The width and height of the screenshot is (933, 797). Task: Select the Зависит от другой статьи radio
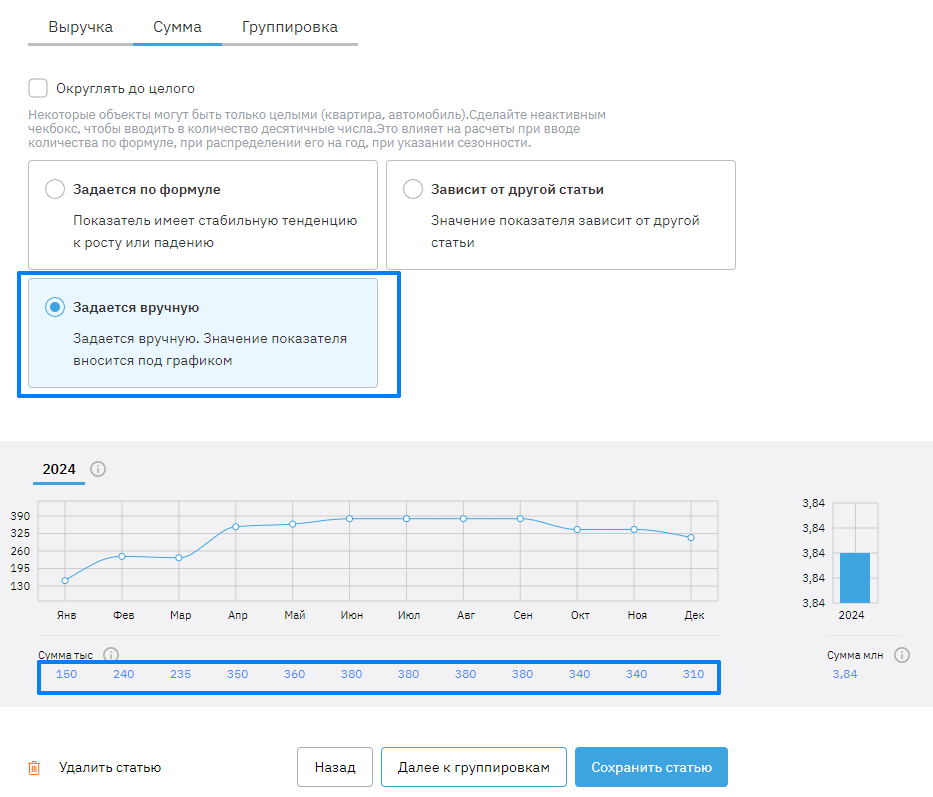pyautogui.click(x=412, y=189)
